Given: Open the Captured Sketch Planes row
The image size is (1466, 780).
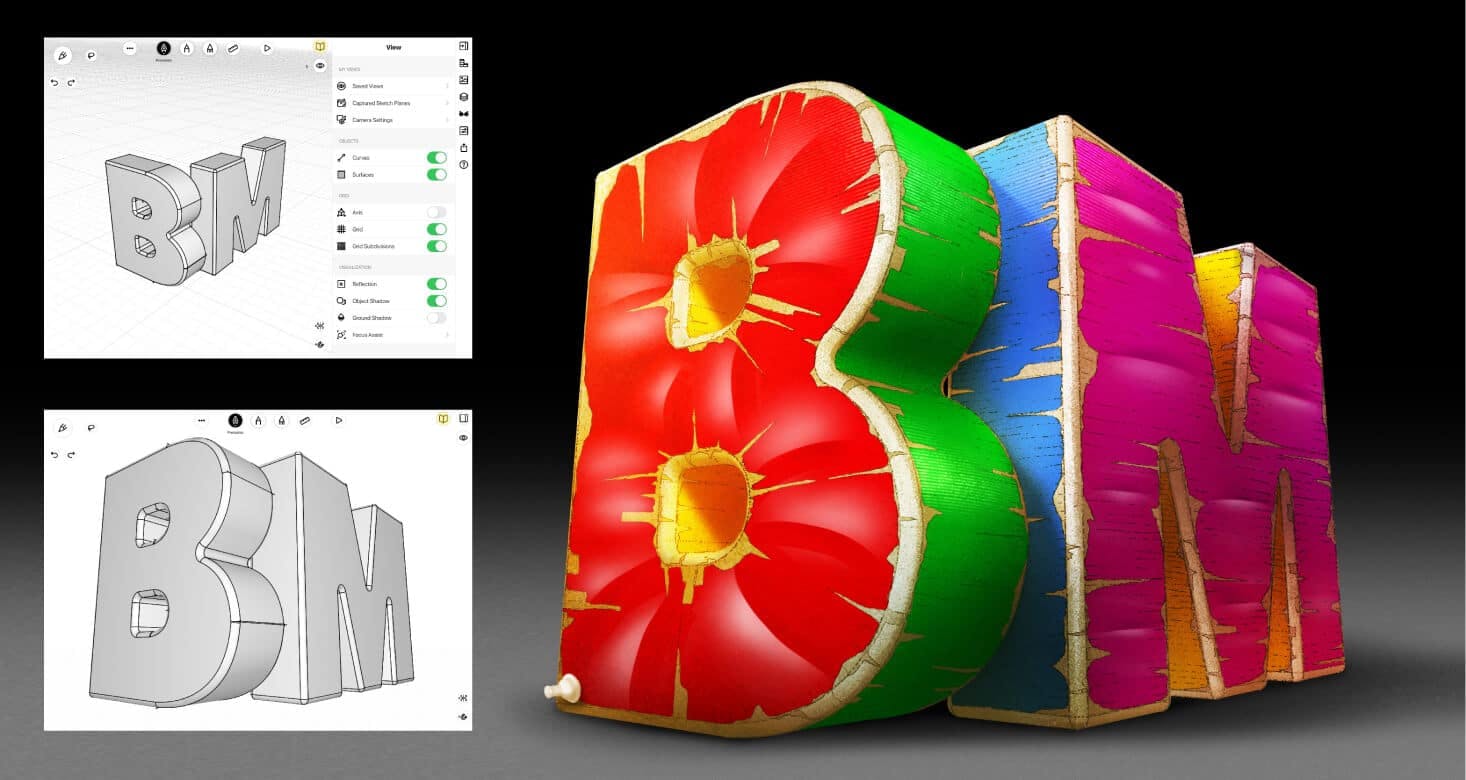Looking at the screenshot, I should (394, 103).
